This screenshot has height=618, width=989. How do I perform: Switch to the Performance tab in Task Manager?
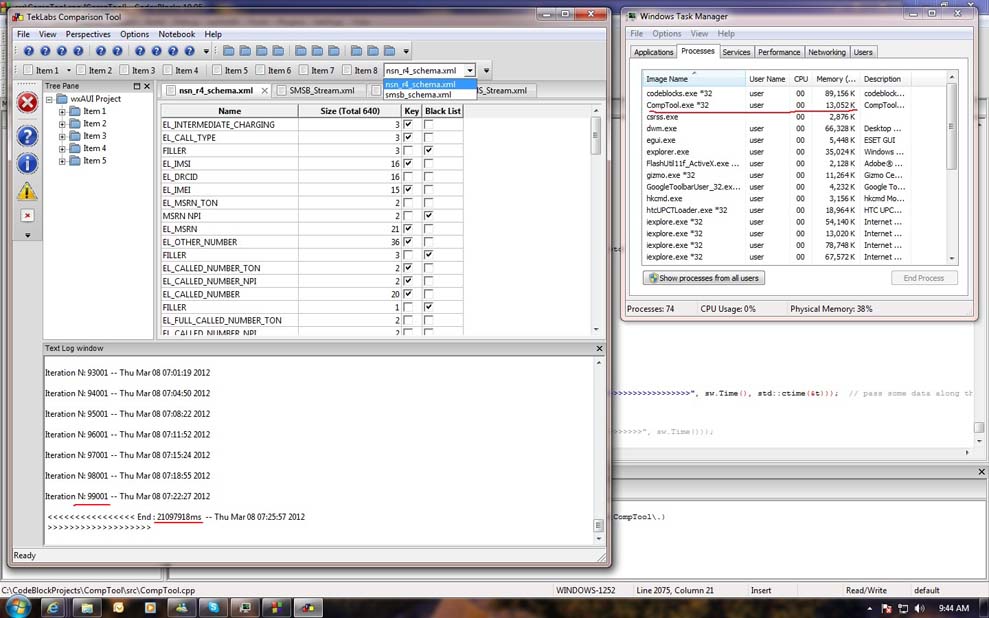pyautogui.click(x=778, y=52)
